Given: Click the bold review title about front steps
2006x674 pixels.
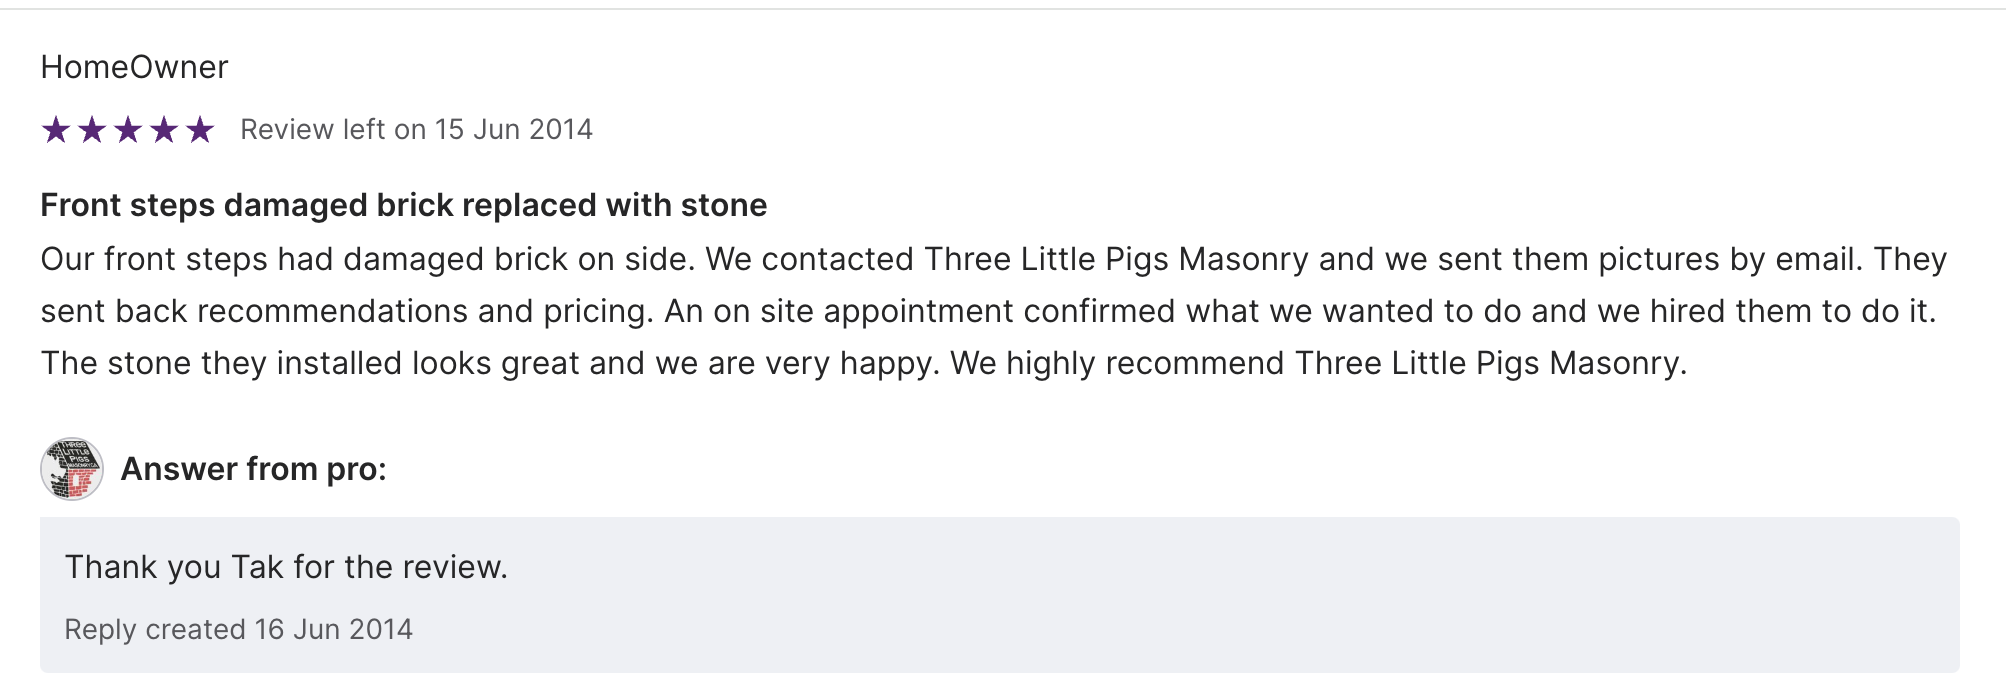Looking at the screenshot, I should click(403, 205).
